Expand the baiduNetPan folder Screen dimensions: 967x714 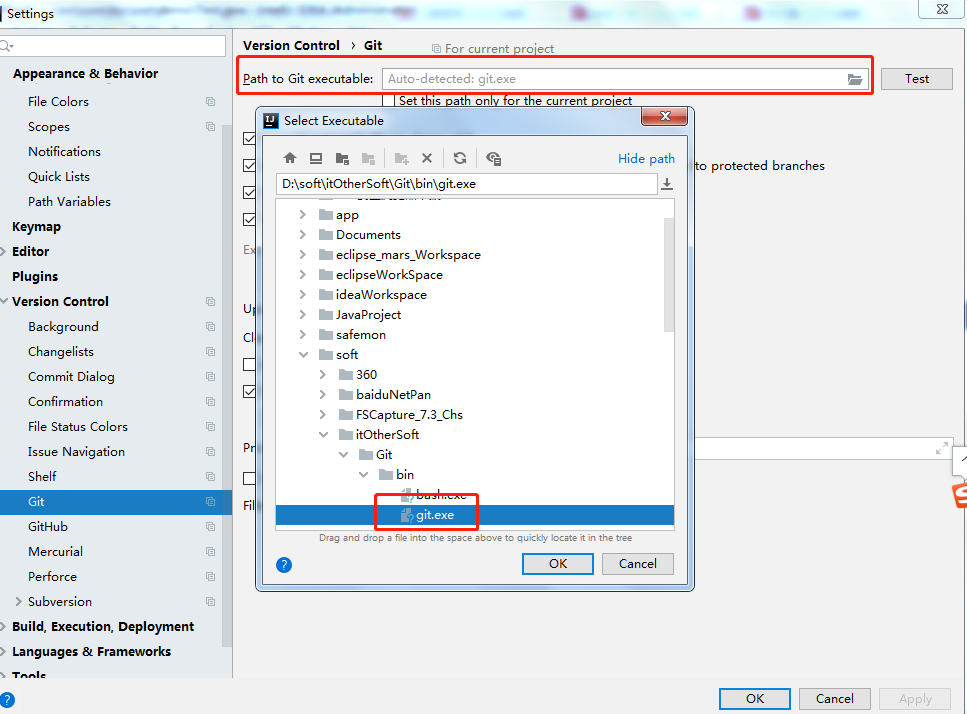pyautogui.click(x=323, y=395)
